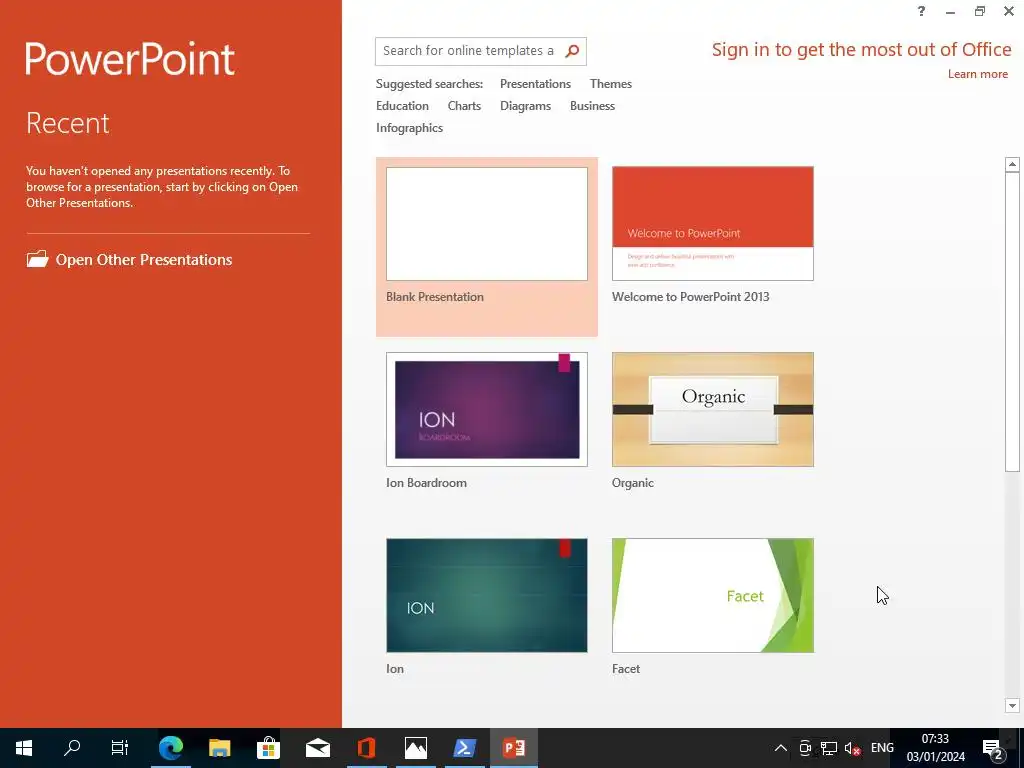Select the Presentations suggested search

click(535, 84)
